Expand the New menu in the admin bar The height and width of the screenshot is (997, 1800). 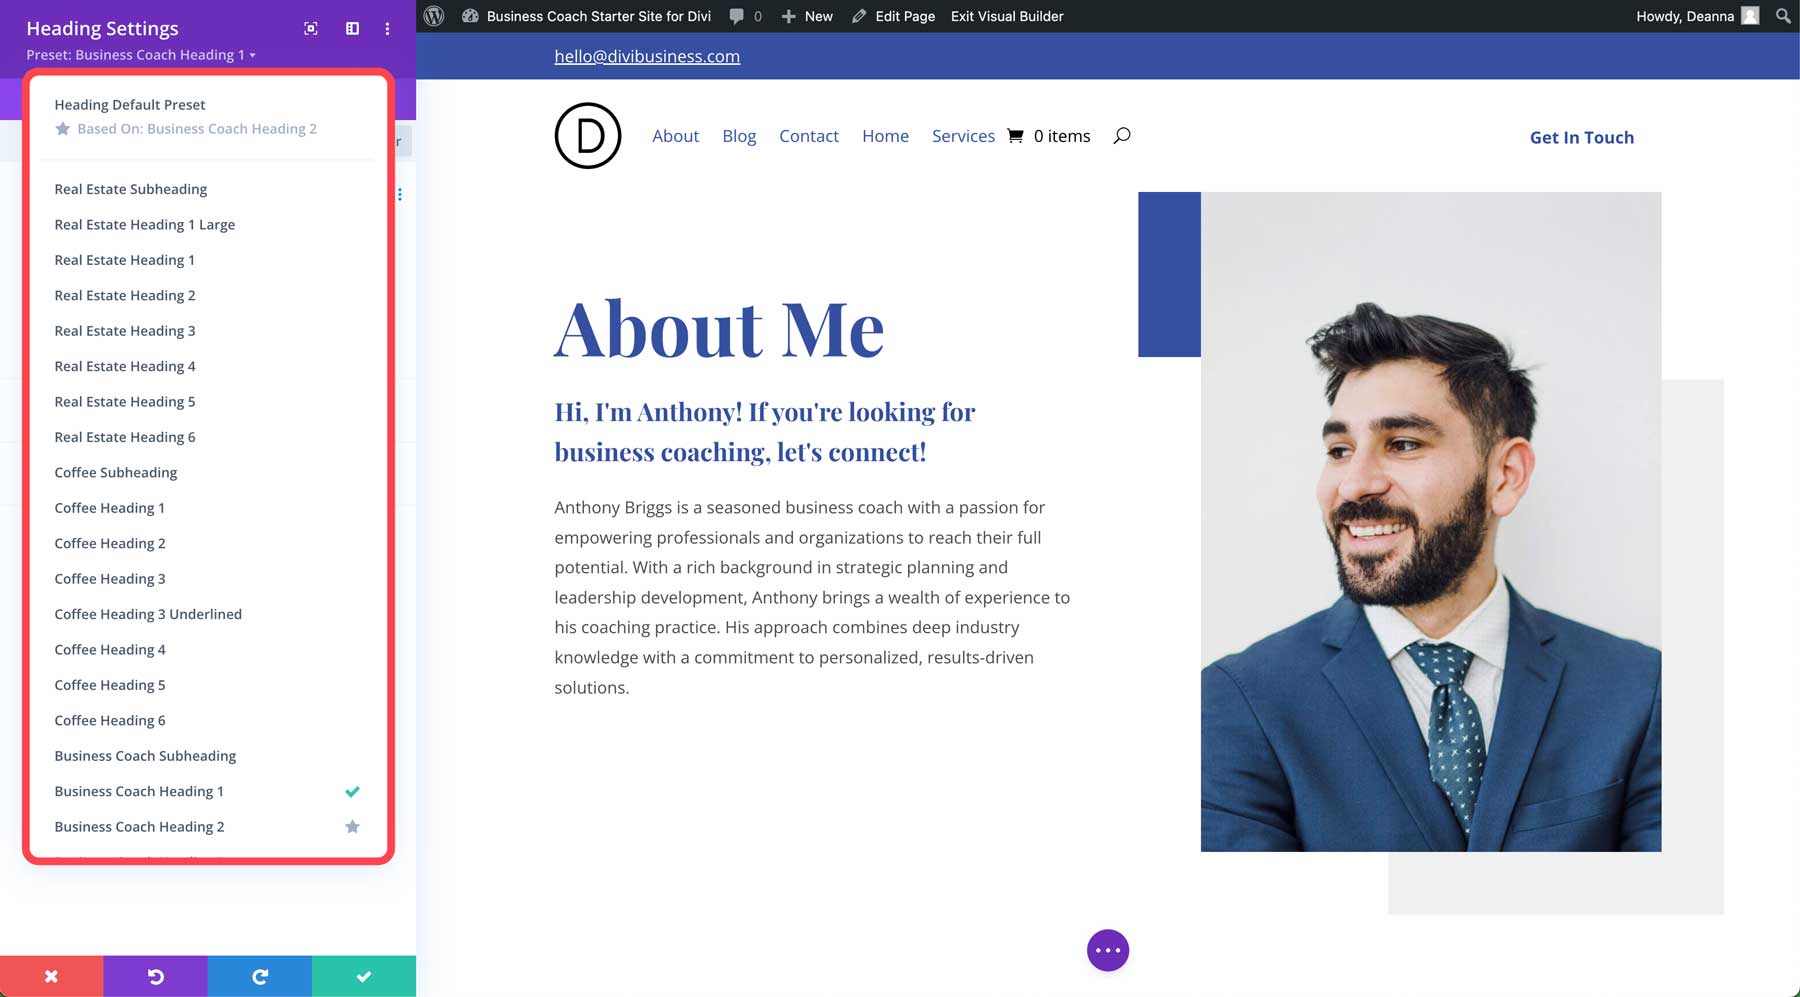point(807,16)
